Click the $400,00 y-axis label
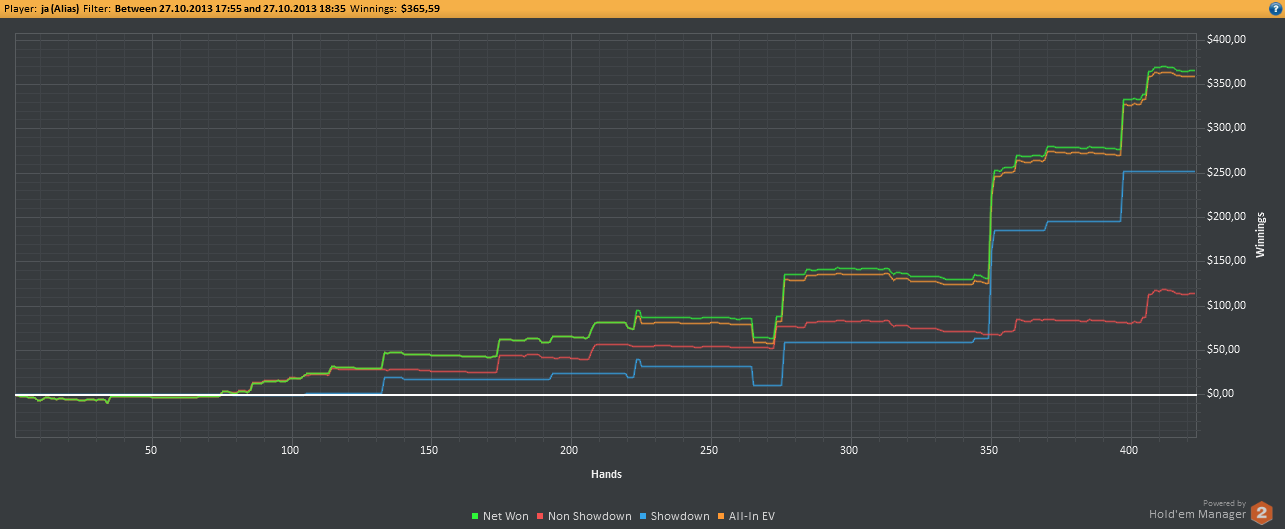 click(1226, 39)
